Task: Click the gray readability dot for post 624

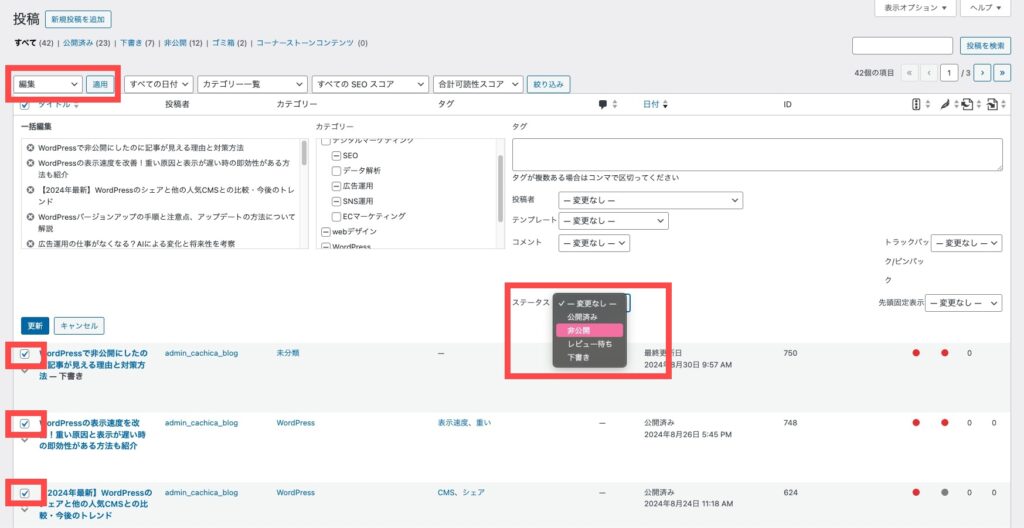Action: [x=944, y=493]
